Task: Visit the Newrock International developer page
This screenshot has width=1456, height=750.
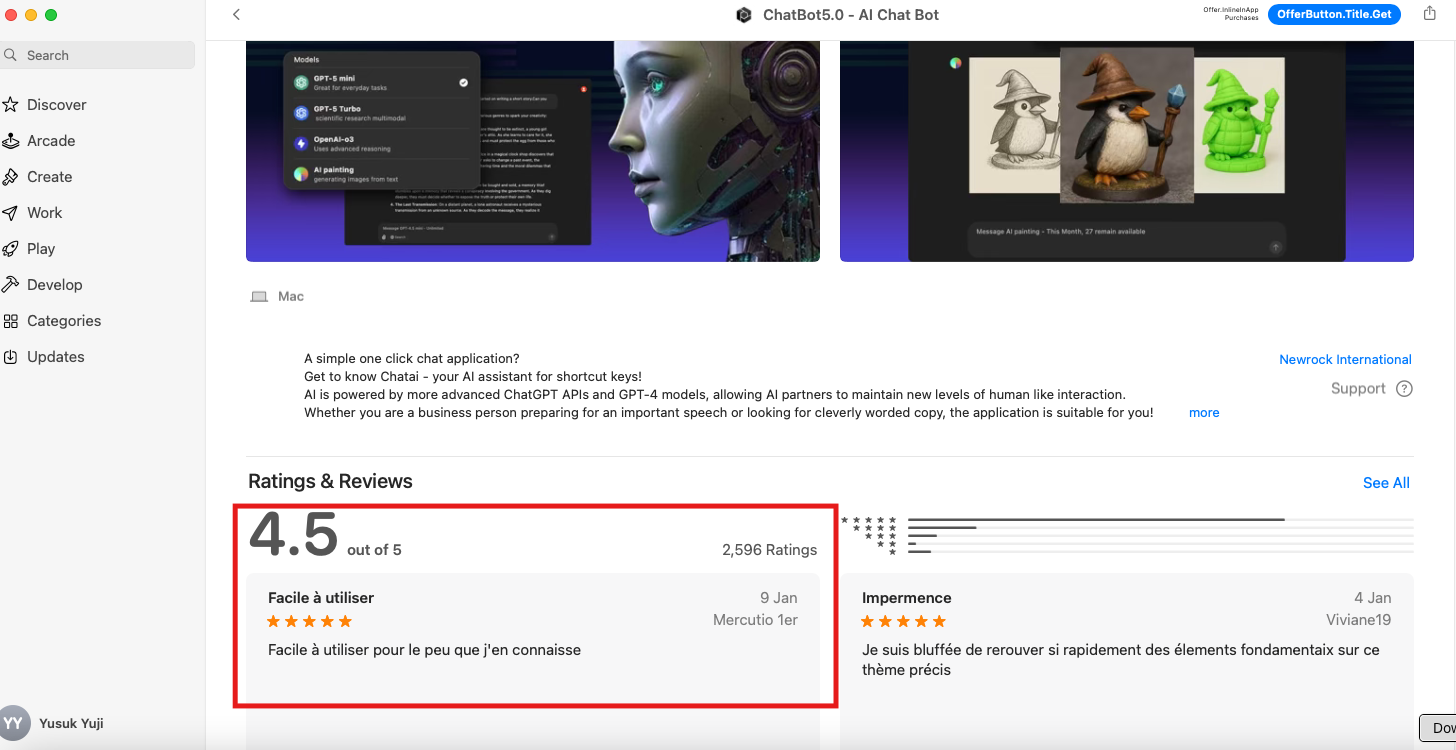Action: 1345,359
